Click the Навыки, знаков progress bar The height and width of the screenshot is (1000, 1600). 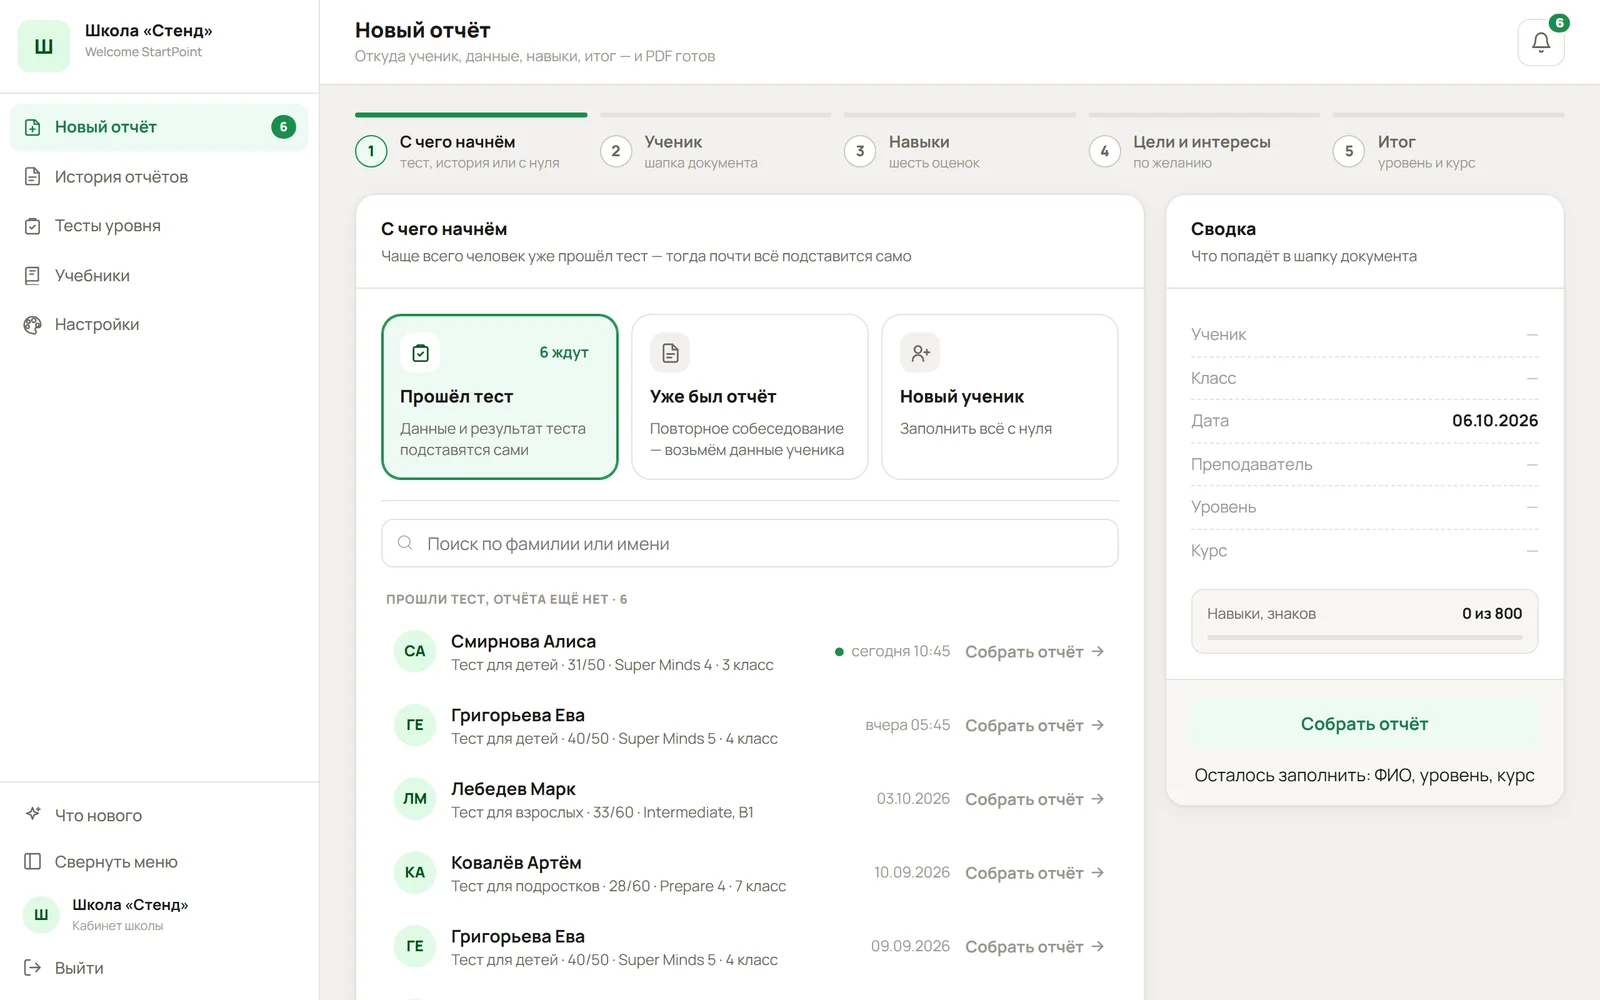click(x=1364, y=637)
